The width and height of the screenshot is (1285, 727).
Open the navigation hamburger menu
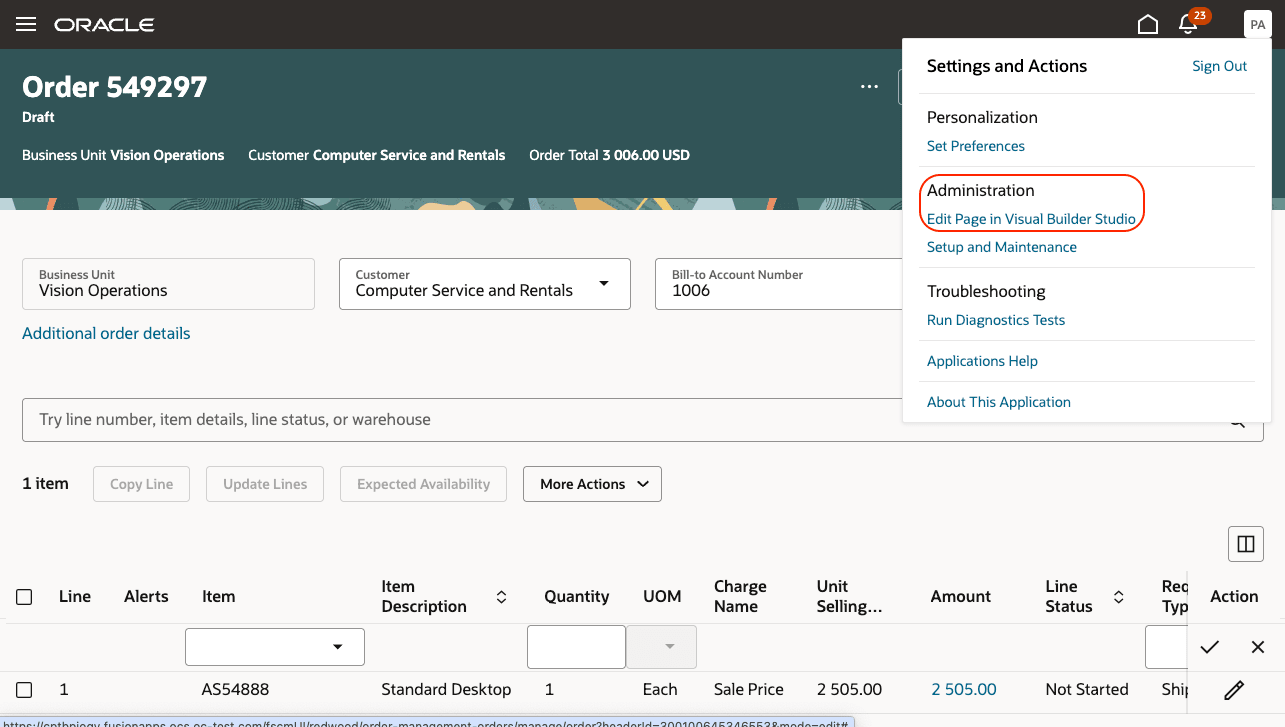click(25, 24)
